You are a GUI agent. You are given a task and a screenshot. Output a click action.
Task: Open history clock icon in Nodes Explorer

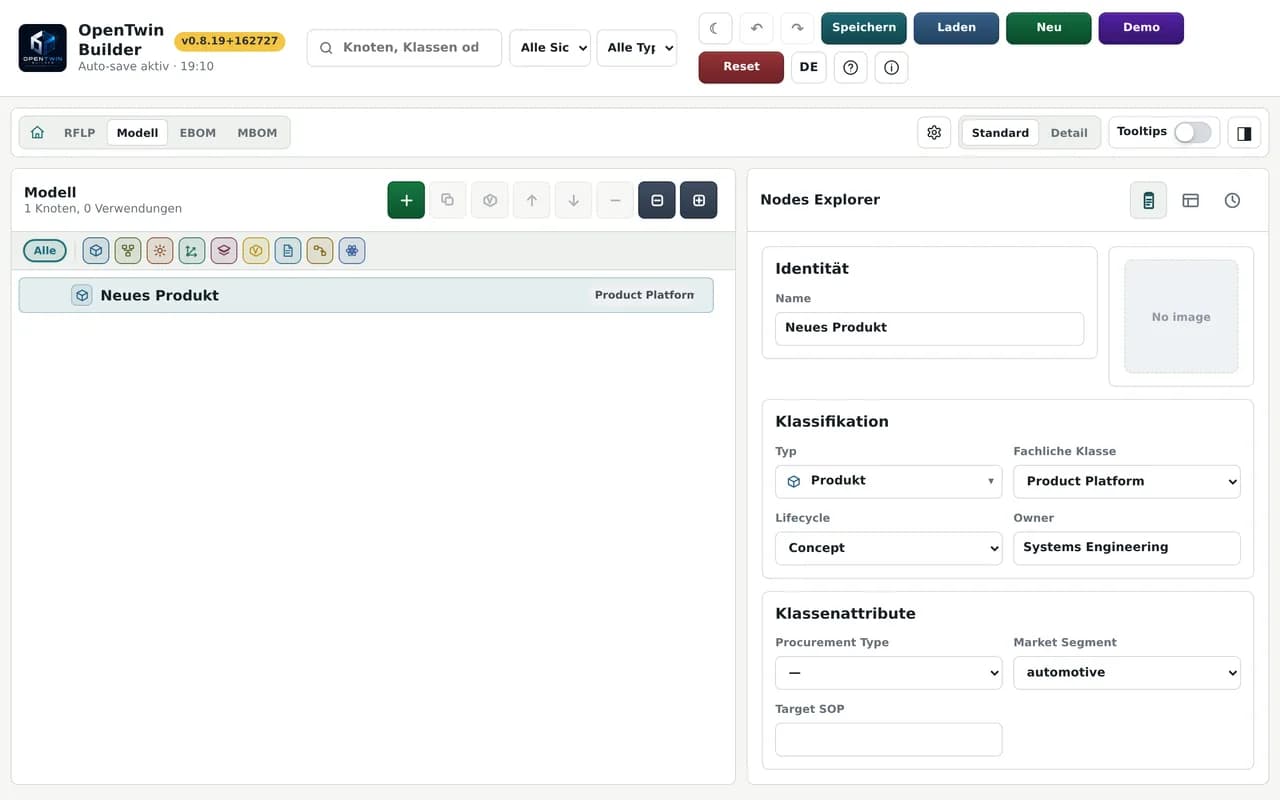click(1232, 200)
